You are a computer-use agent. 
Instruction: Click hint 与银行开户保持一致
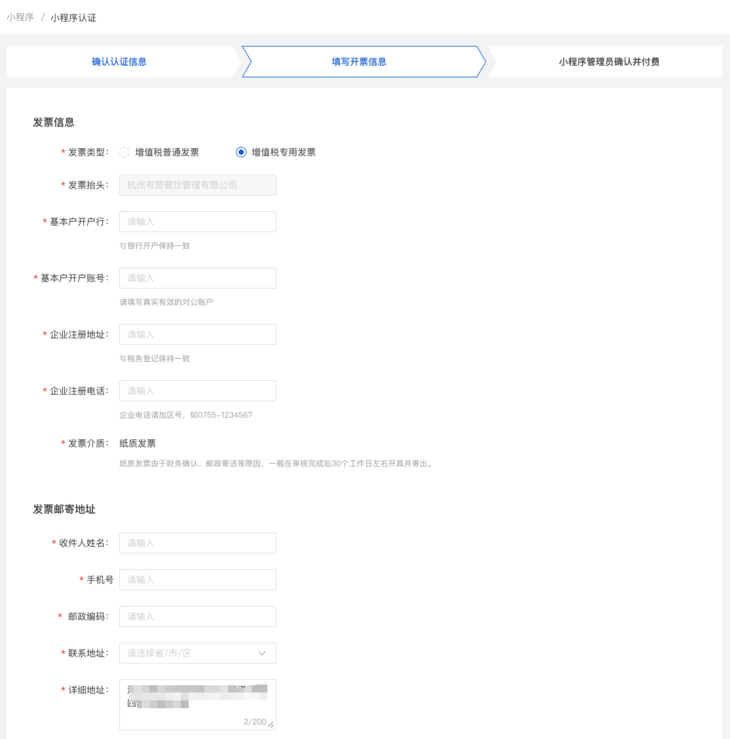[x=155, y=246]
